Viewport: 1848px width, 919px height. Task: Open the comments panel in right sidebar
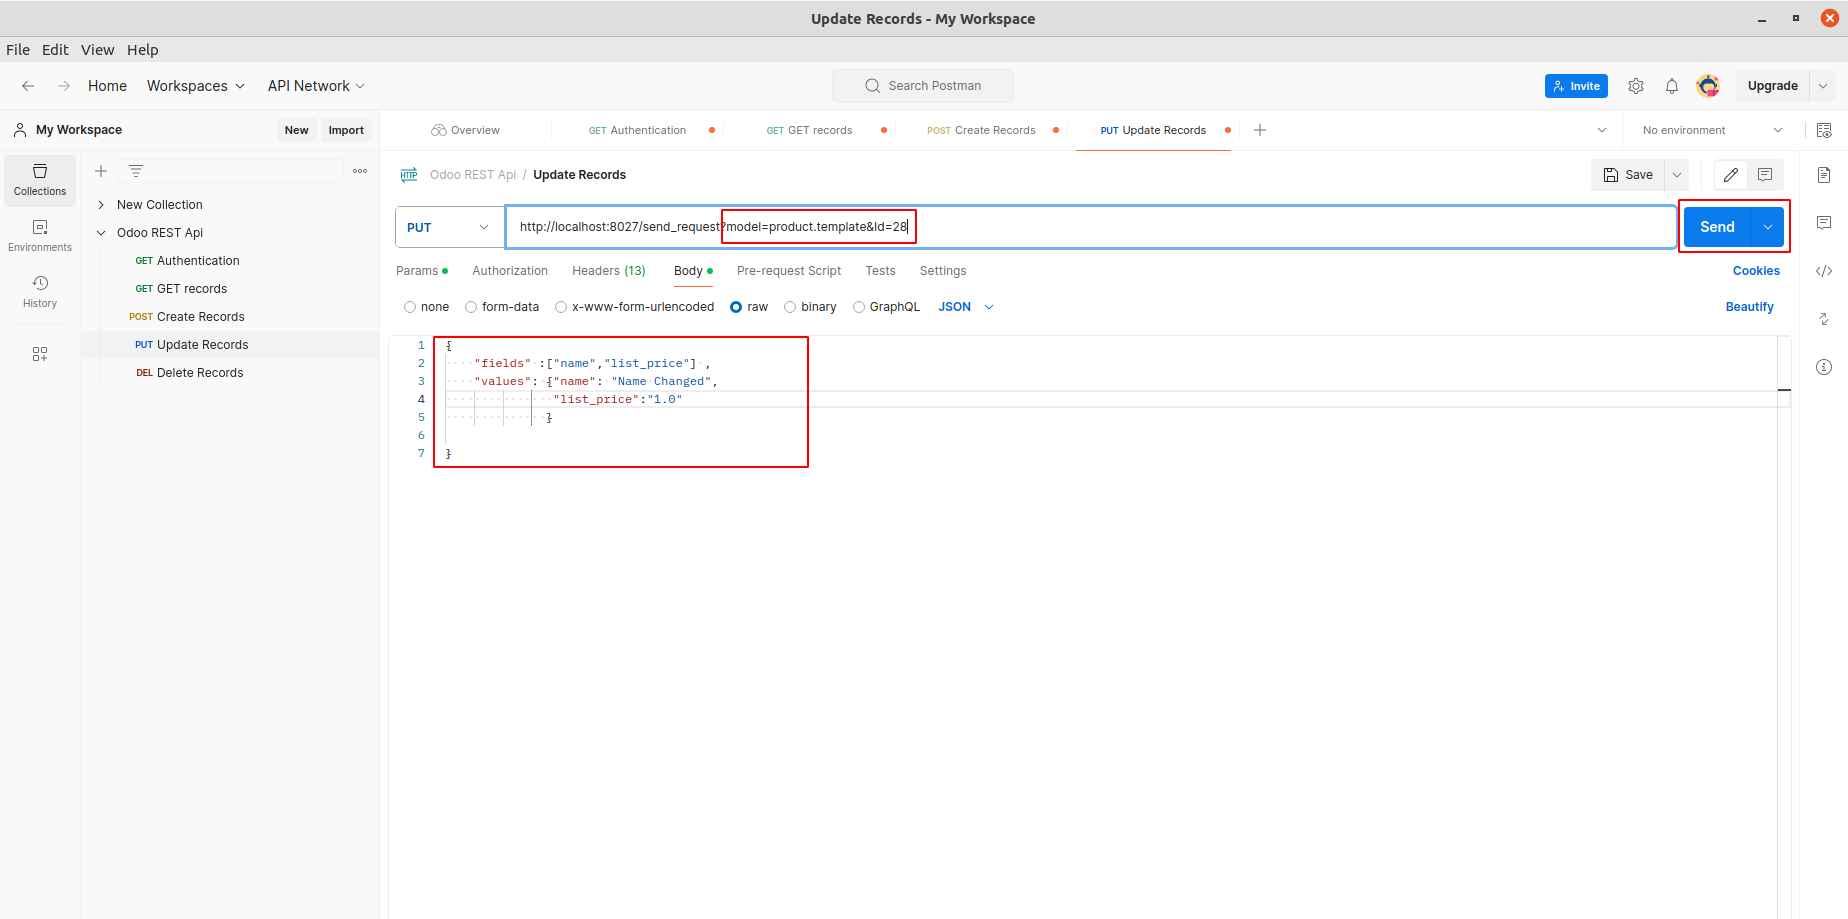(x=1824, y=222)
